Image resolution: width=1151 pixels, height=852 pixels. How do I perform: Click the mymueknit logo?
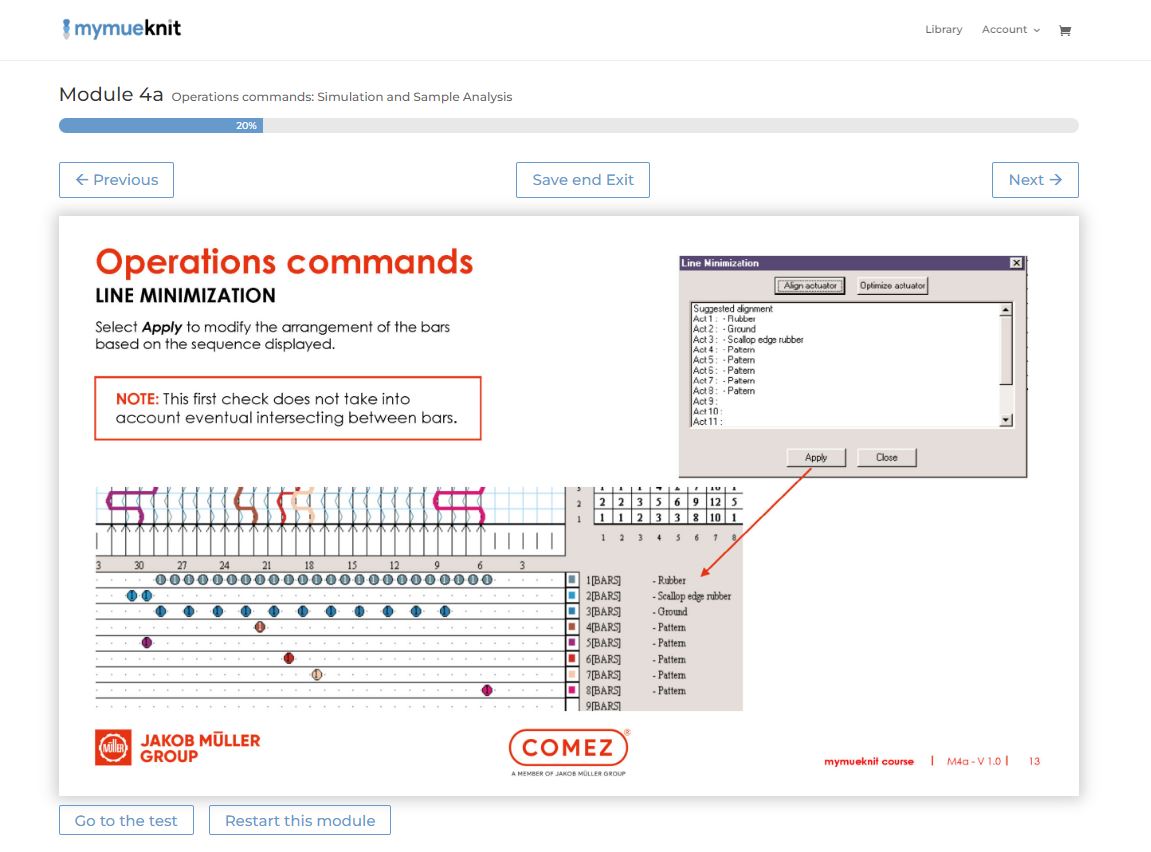point(121,29)
